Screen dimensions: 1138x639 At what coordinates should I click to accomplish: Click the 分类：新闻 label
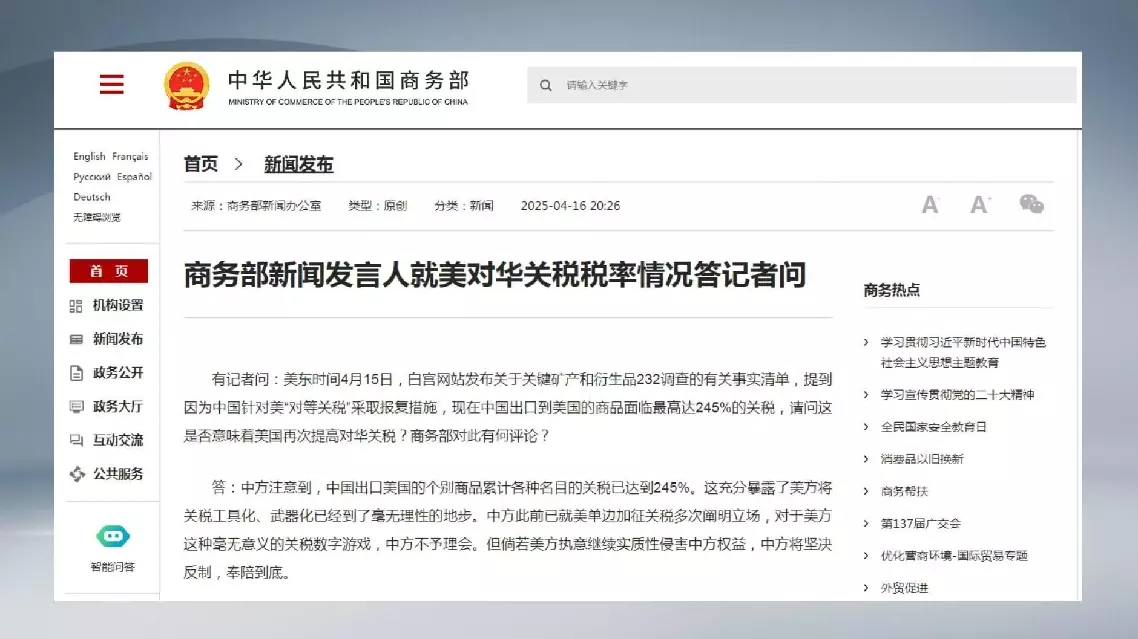pyautogui.click(x=464, y=205)
